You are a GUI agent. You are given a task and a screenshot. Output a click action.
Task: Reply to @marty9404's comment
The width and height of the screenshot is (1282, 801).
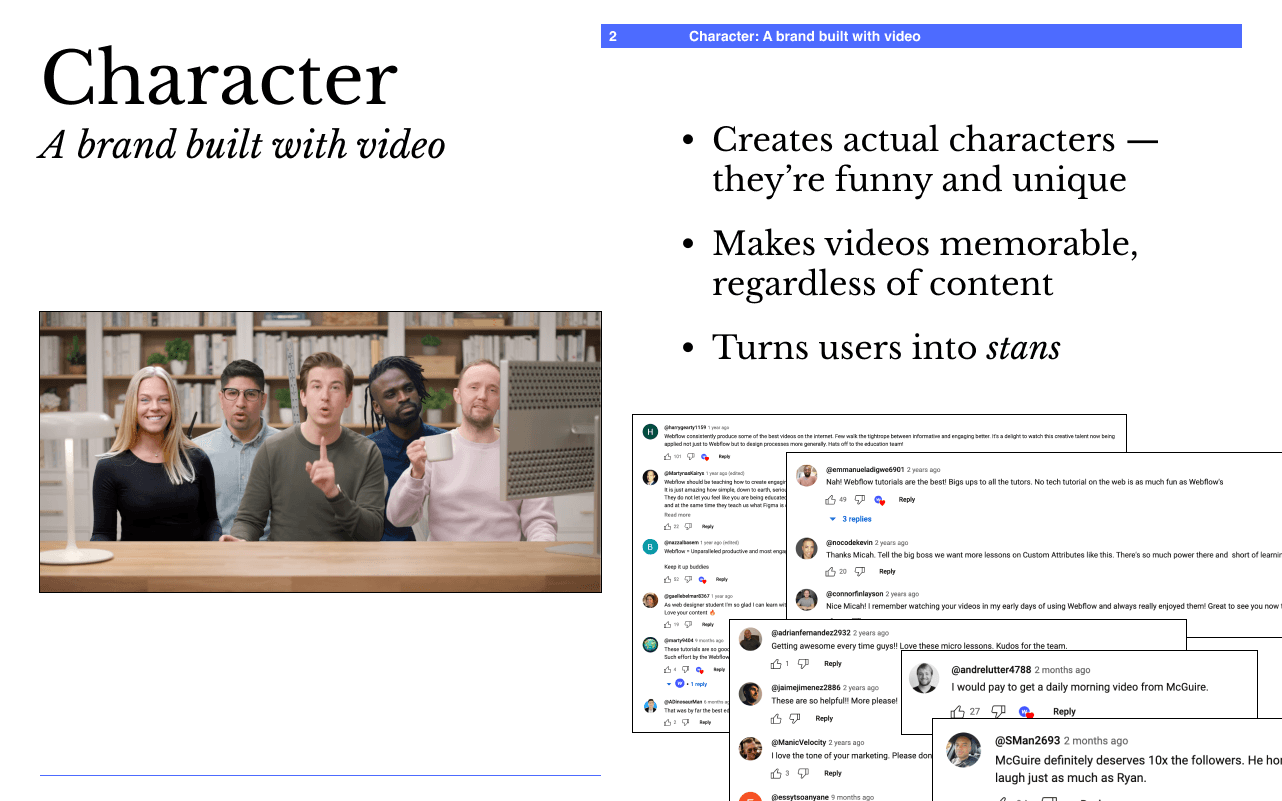pos(719,669)
